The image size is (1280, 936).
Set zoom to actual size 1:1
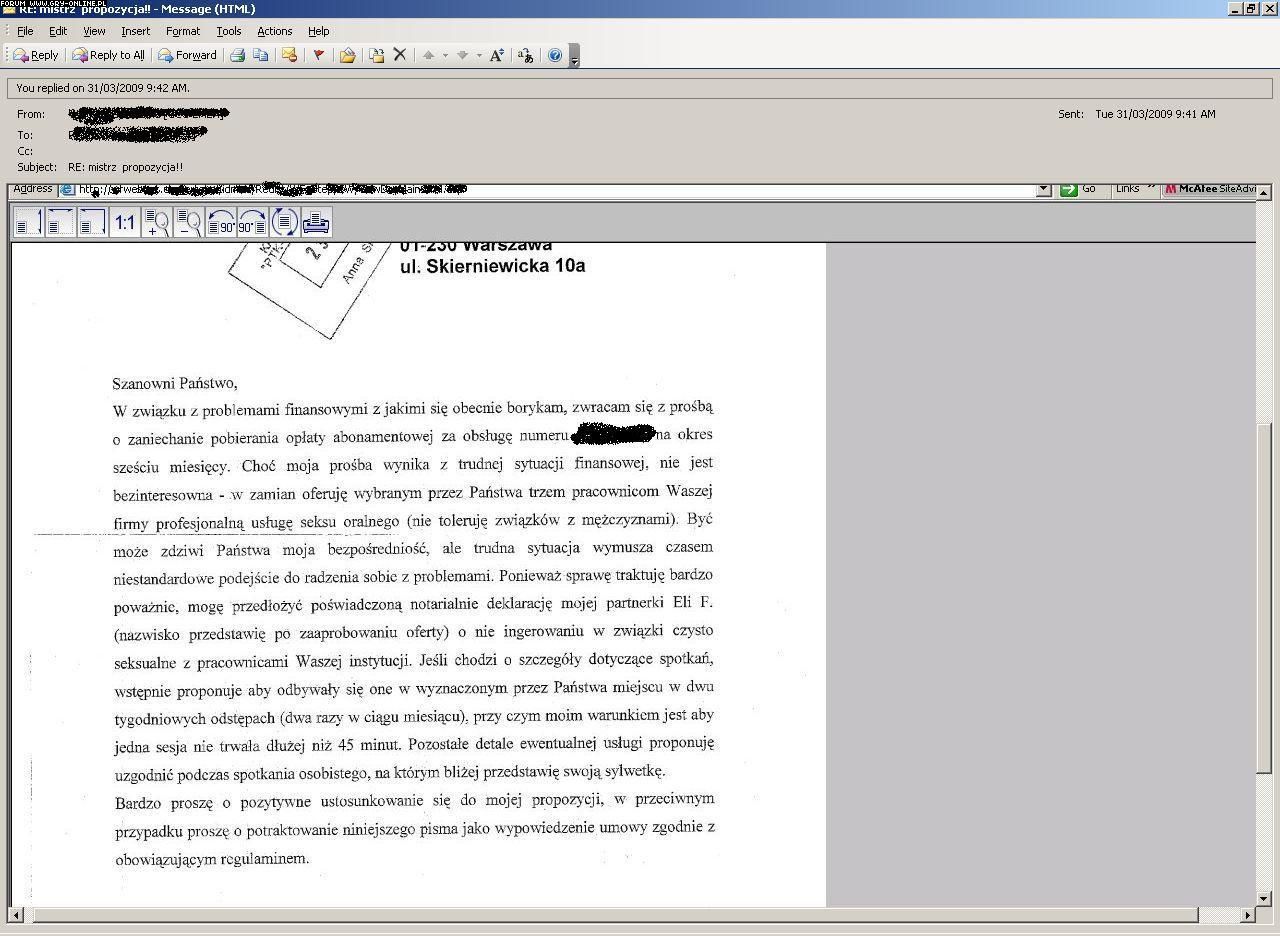point(124,222)
